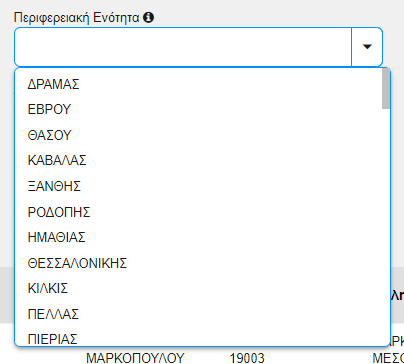Image resolution: width=404 pixels, height=364 pixels.
Task: Choose ΞΑΝΘΗΣ from the options
Action: click(202, 186)
